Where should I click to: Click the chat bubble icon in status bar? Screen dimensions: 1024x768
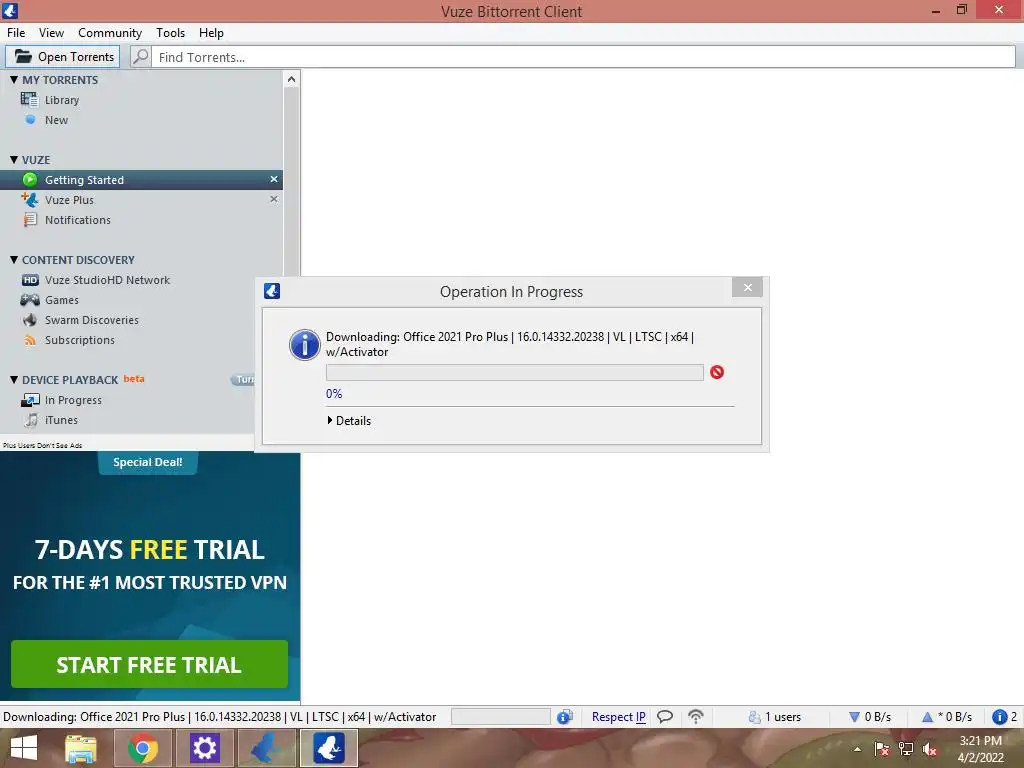(665, 716)
